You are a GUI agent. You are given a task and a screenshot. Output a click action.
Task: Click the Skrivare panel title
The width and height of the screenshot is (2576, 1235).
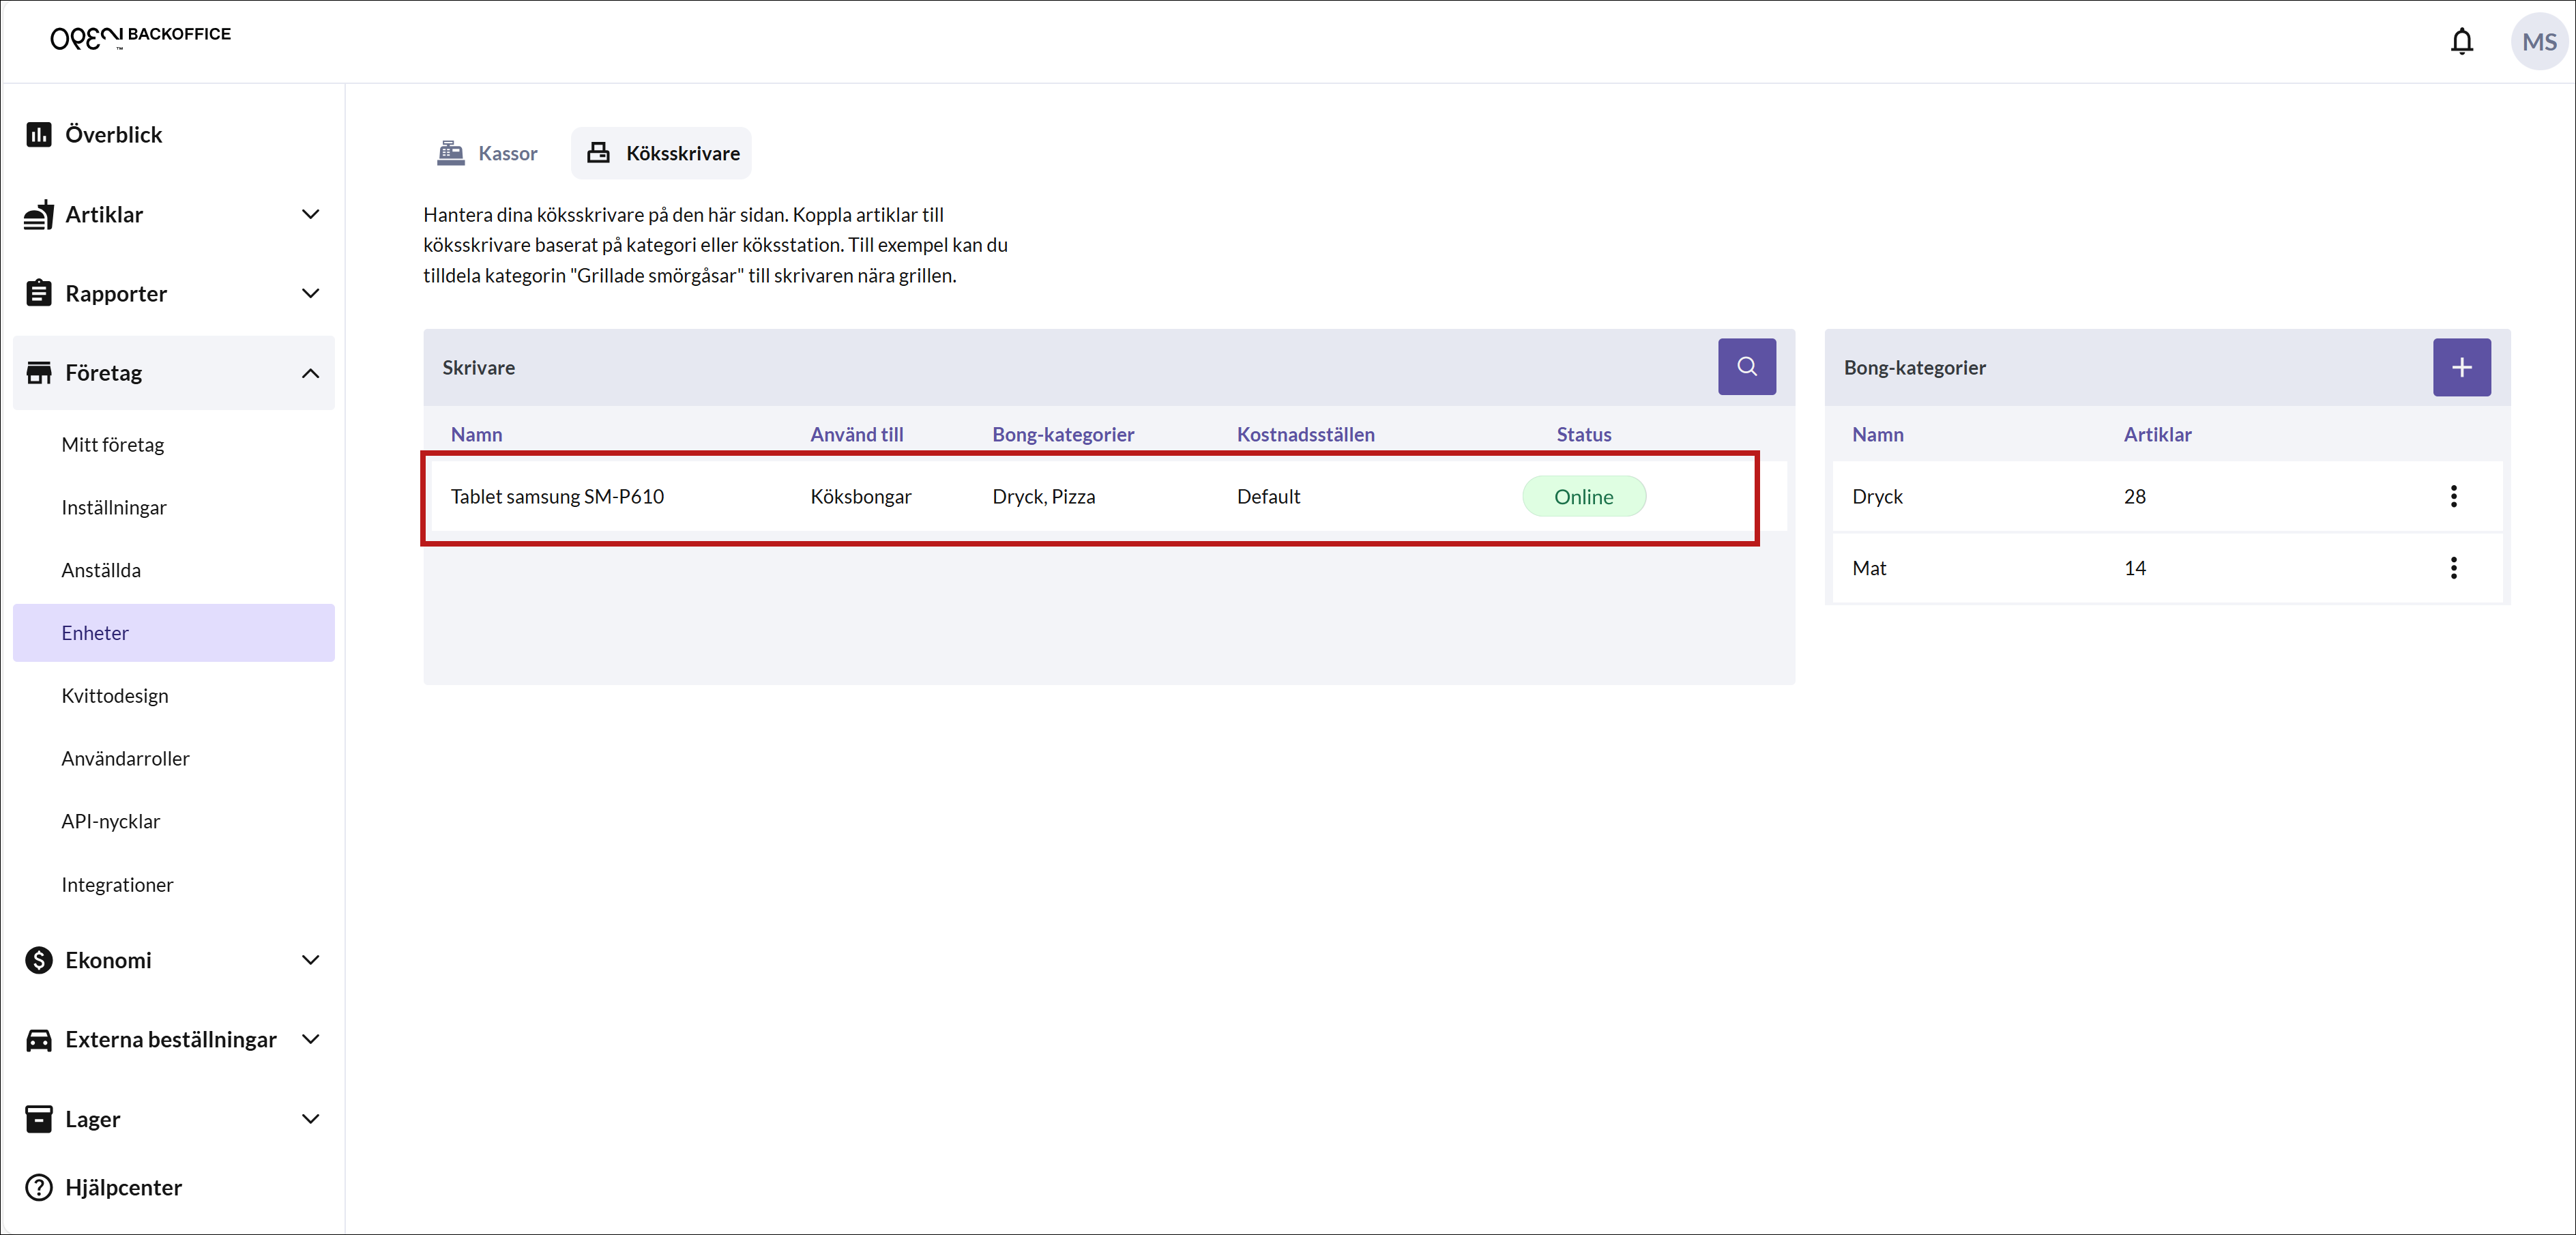point(478,367)
